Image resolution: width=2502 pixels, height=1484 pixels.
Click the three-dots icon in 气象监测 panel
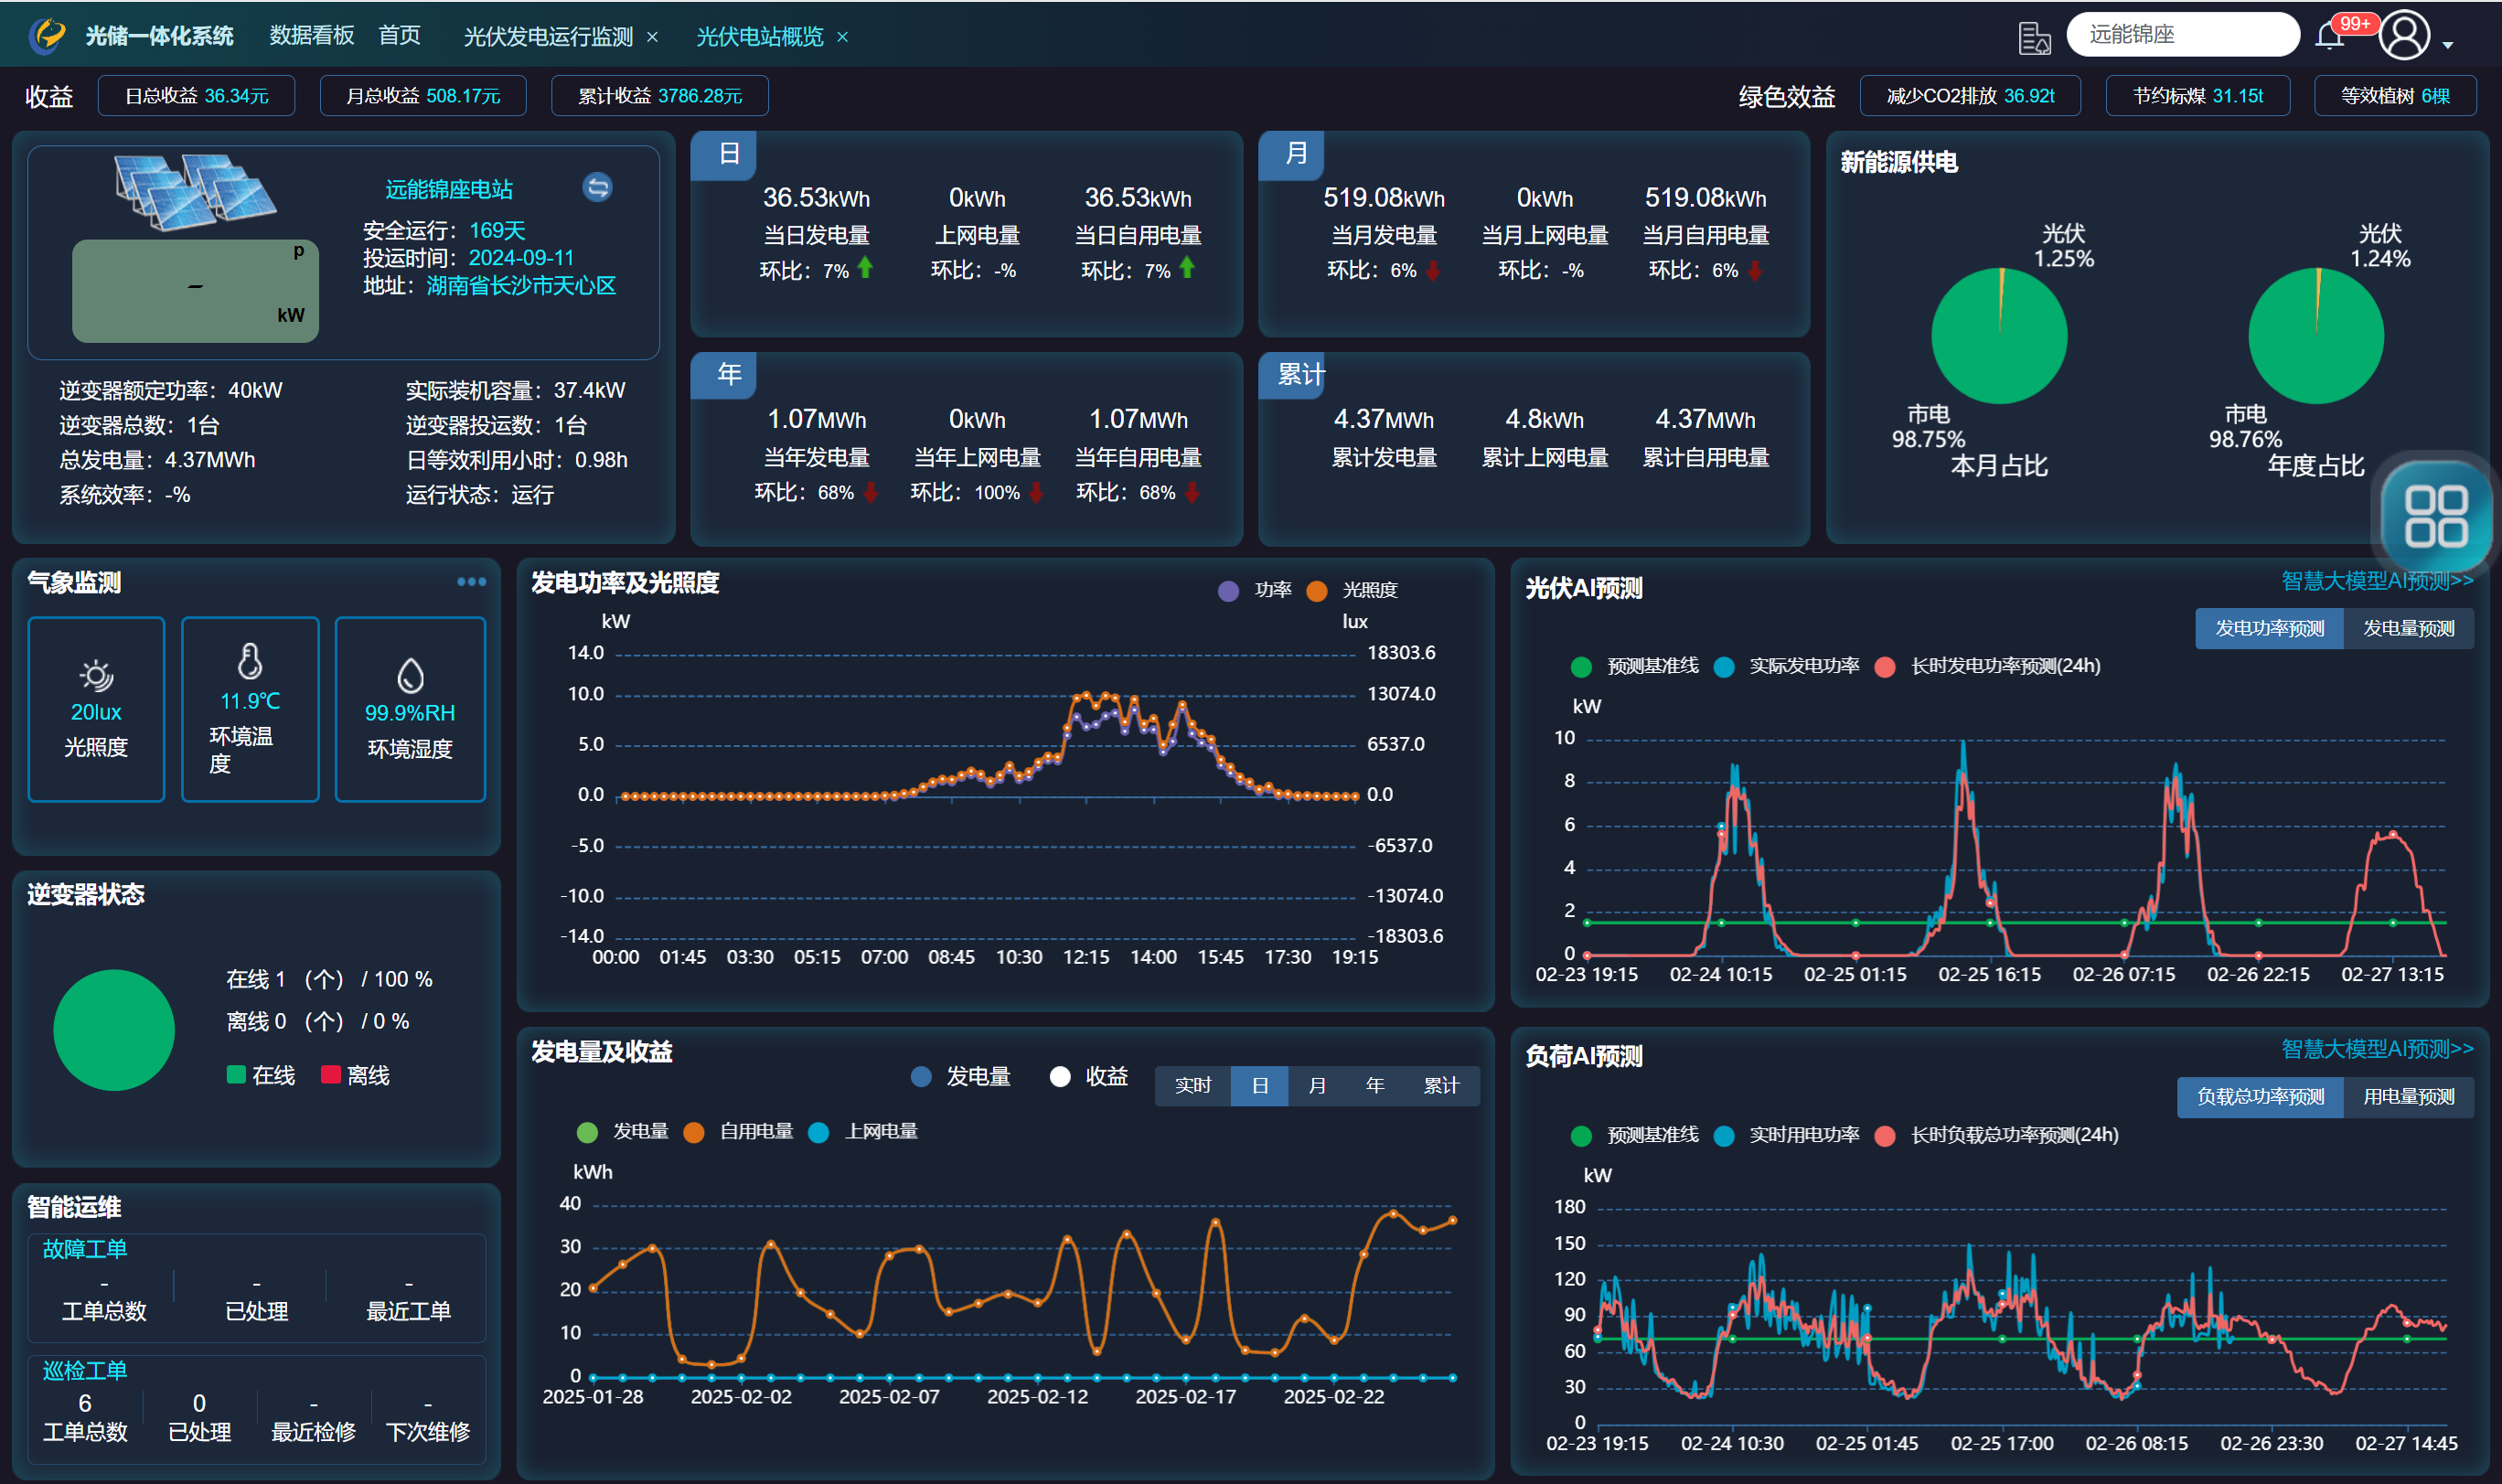(x=471, y=581)
